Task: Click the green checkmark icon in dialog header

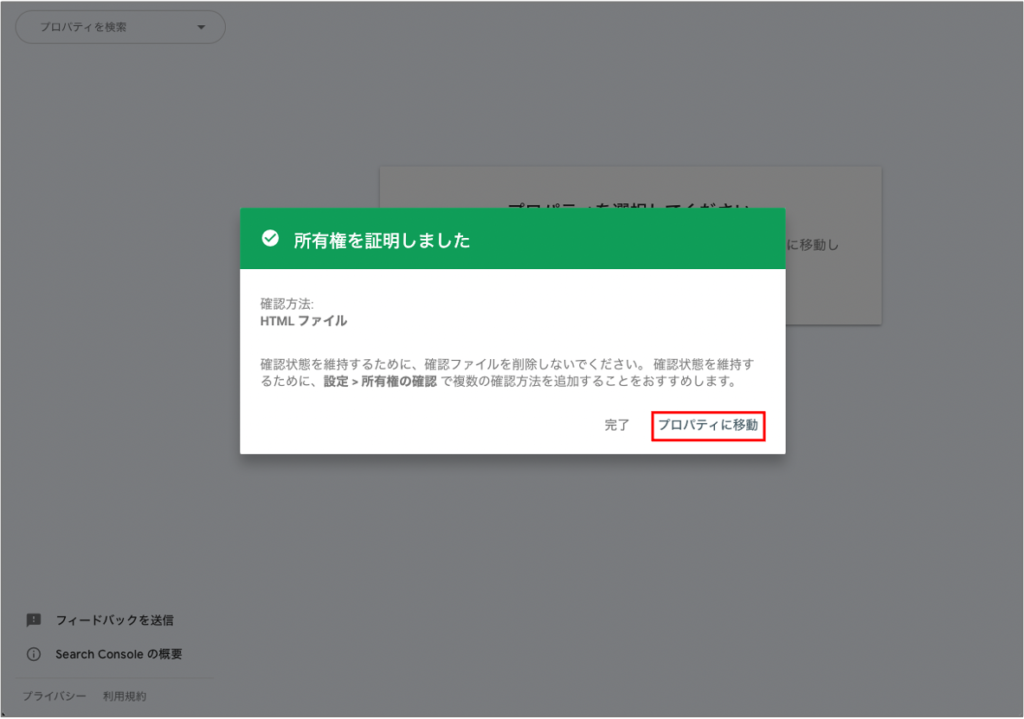Action: pyautogui.click(x=270, y=239)
